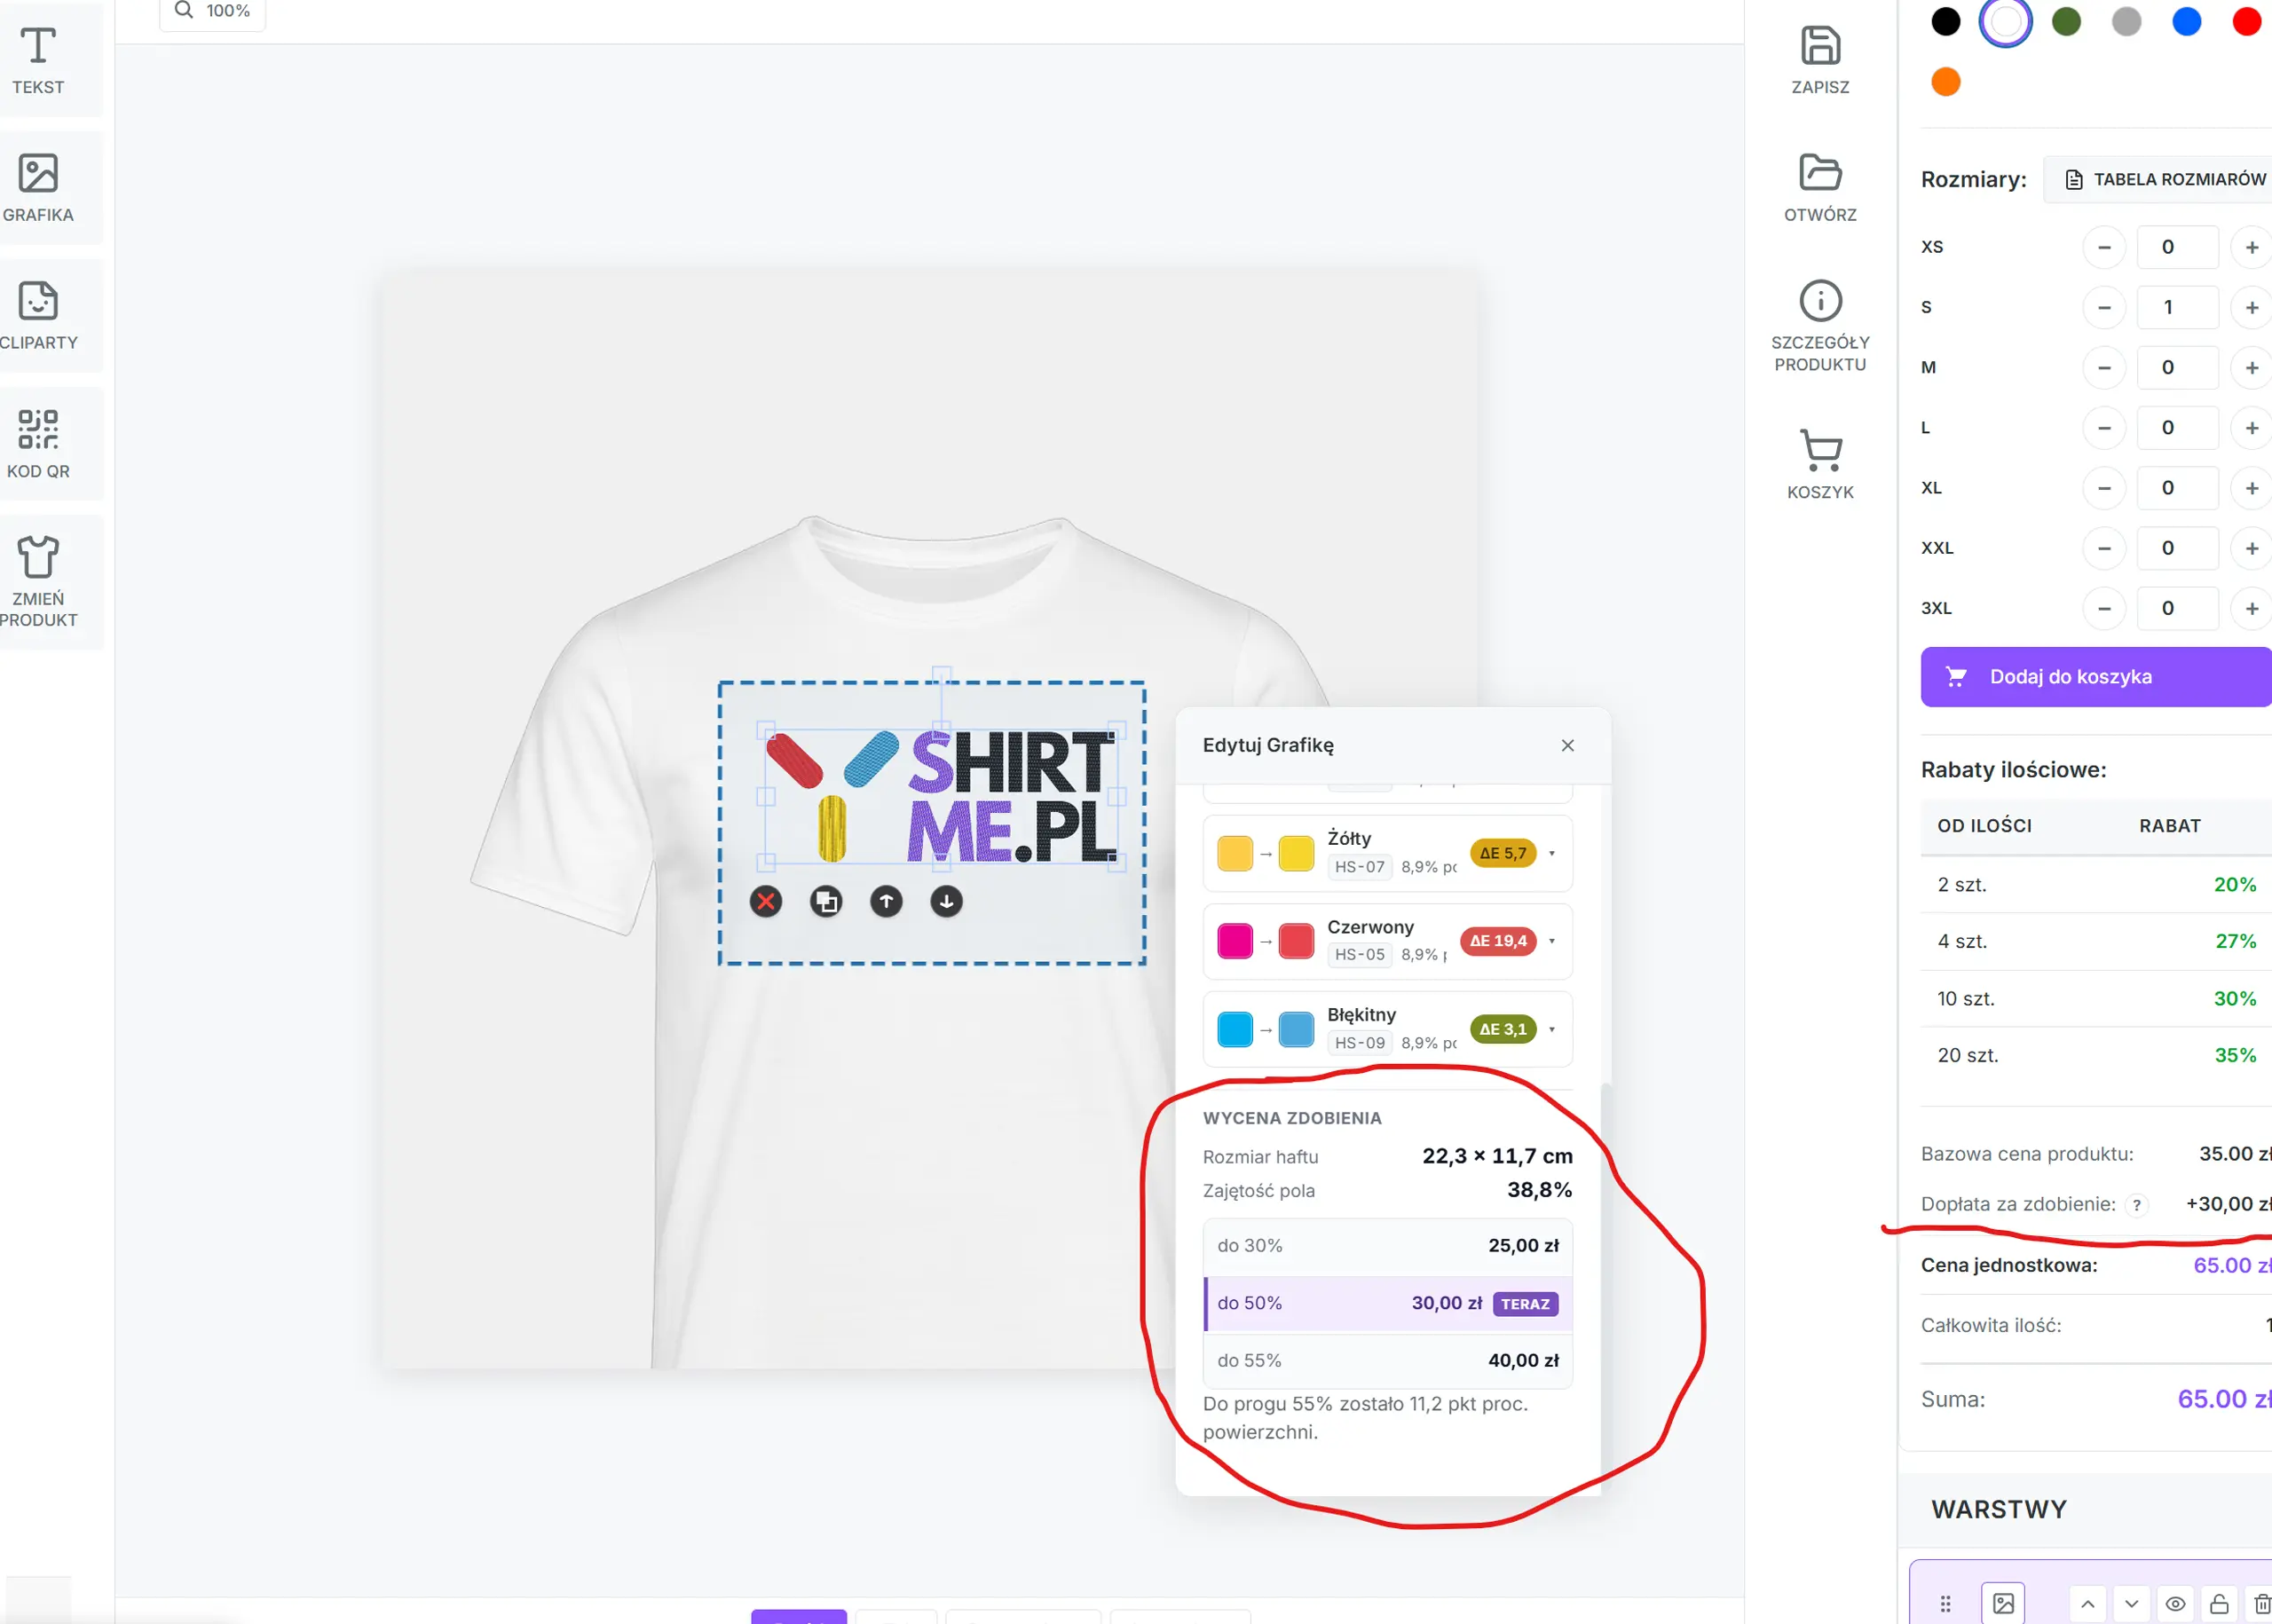
Task: Duplicate the selected graphic on canvas
Action: (x=826, y=902)
